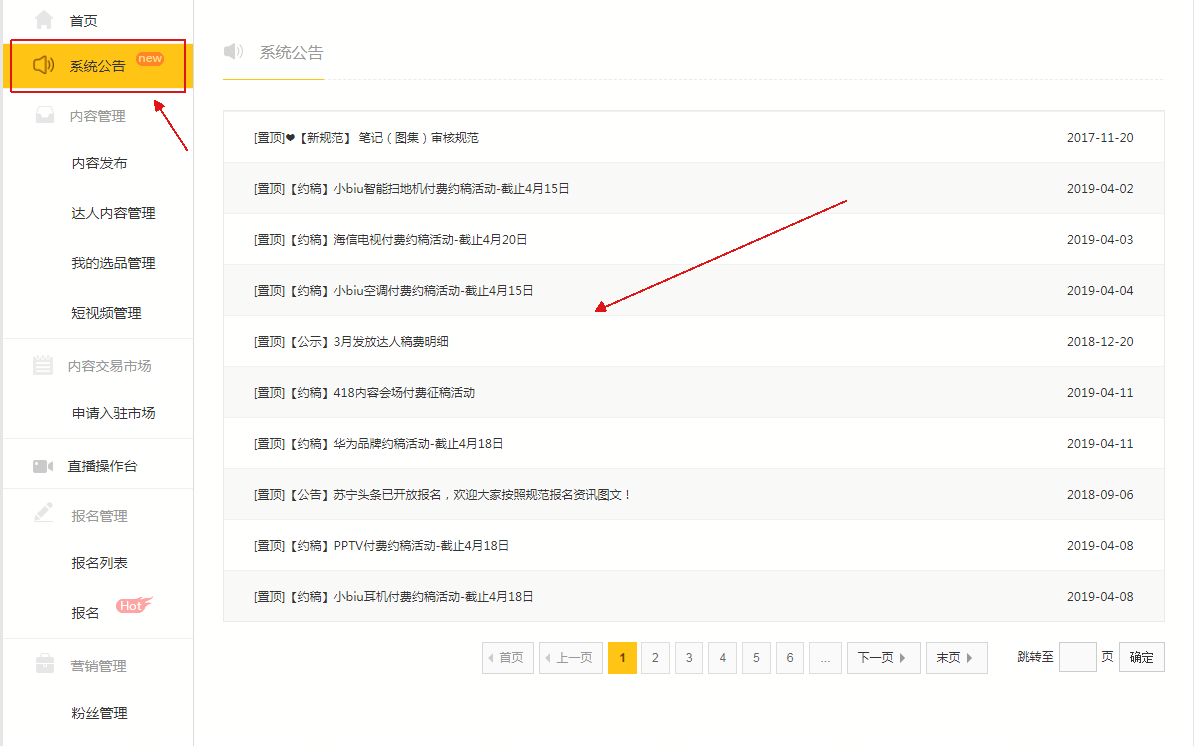Open 3月发放达人稿费明细 announcement

point(351,342)
